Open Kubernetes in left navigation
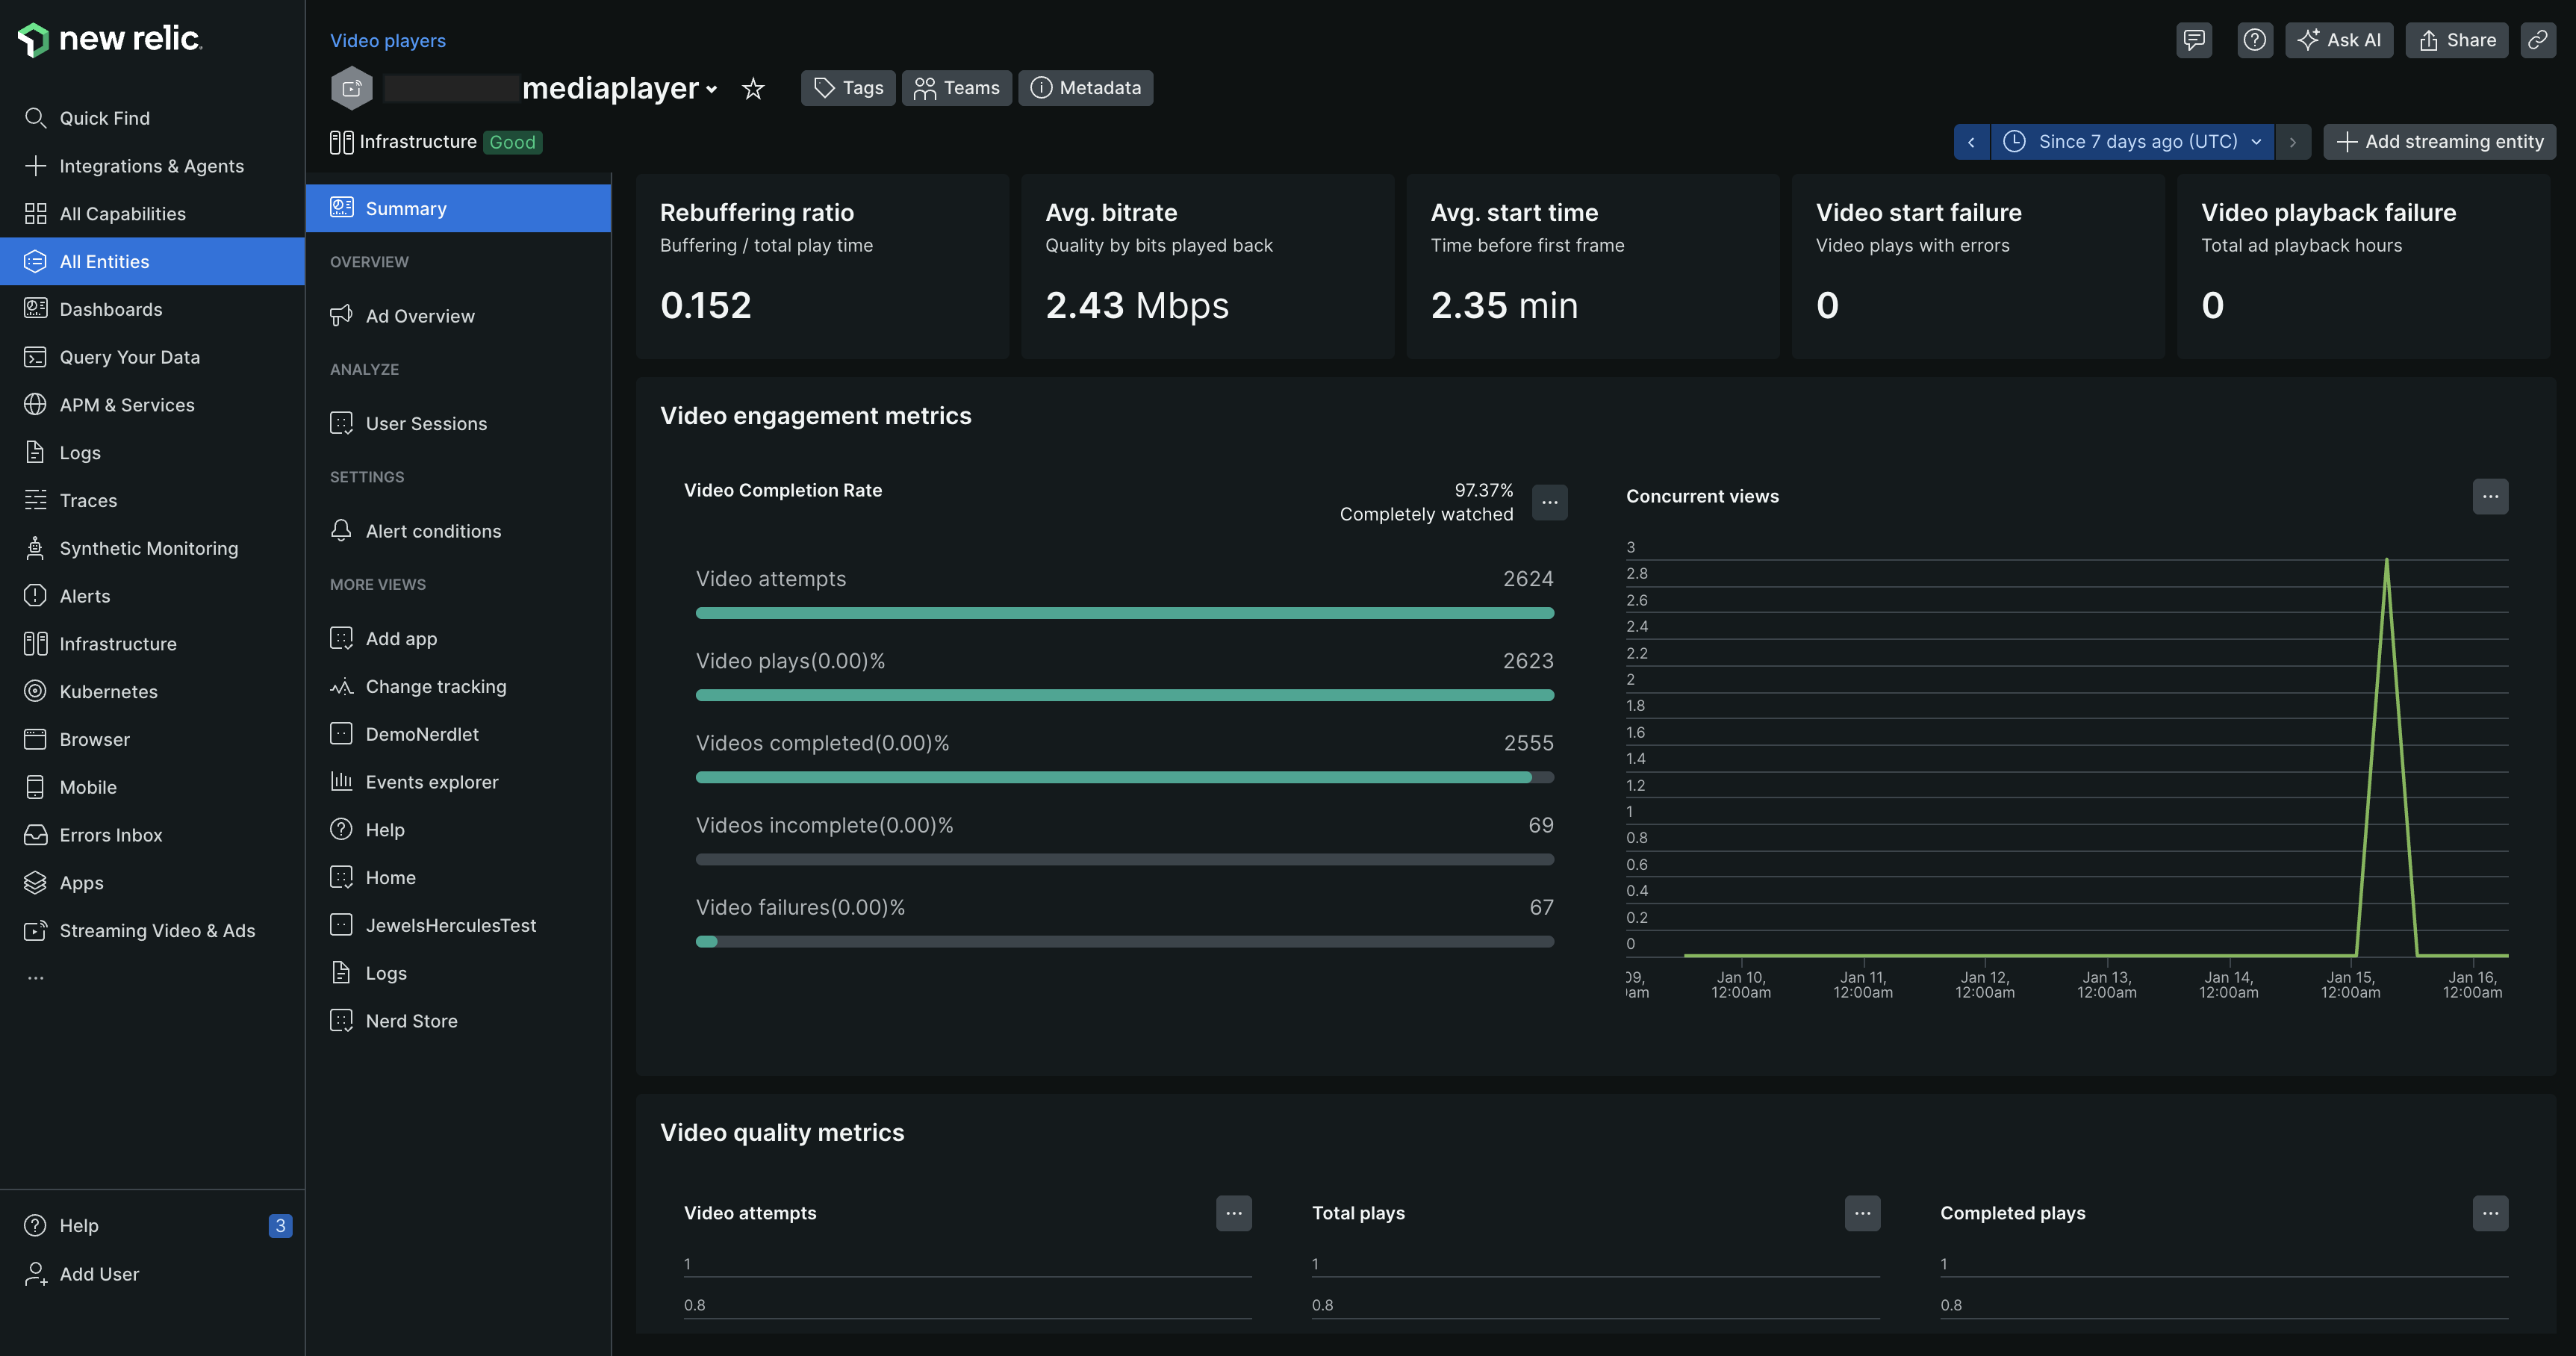 coord(108,691)
